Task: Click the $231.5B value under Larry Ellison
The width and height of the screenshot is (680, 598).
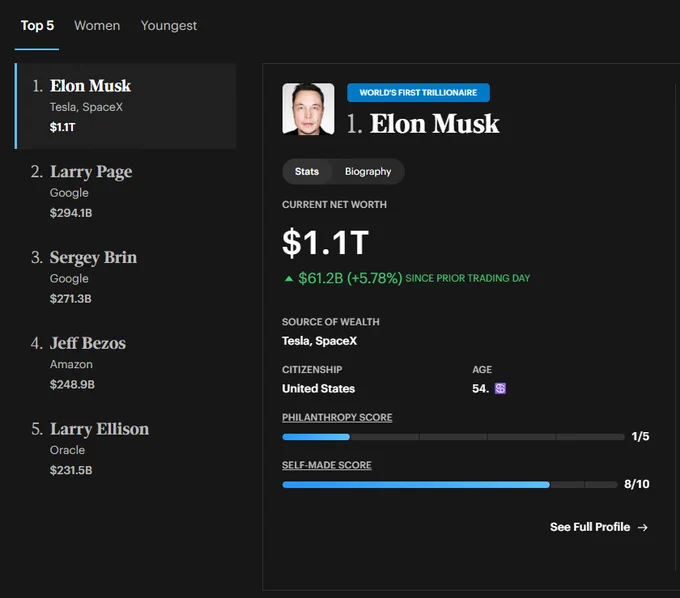Action: pyautogui.click(x=71, y=471)
